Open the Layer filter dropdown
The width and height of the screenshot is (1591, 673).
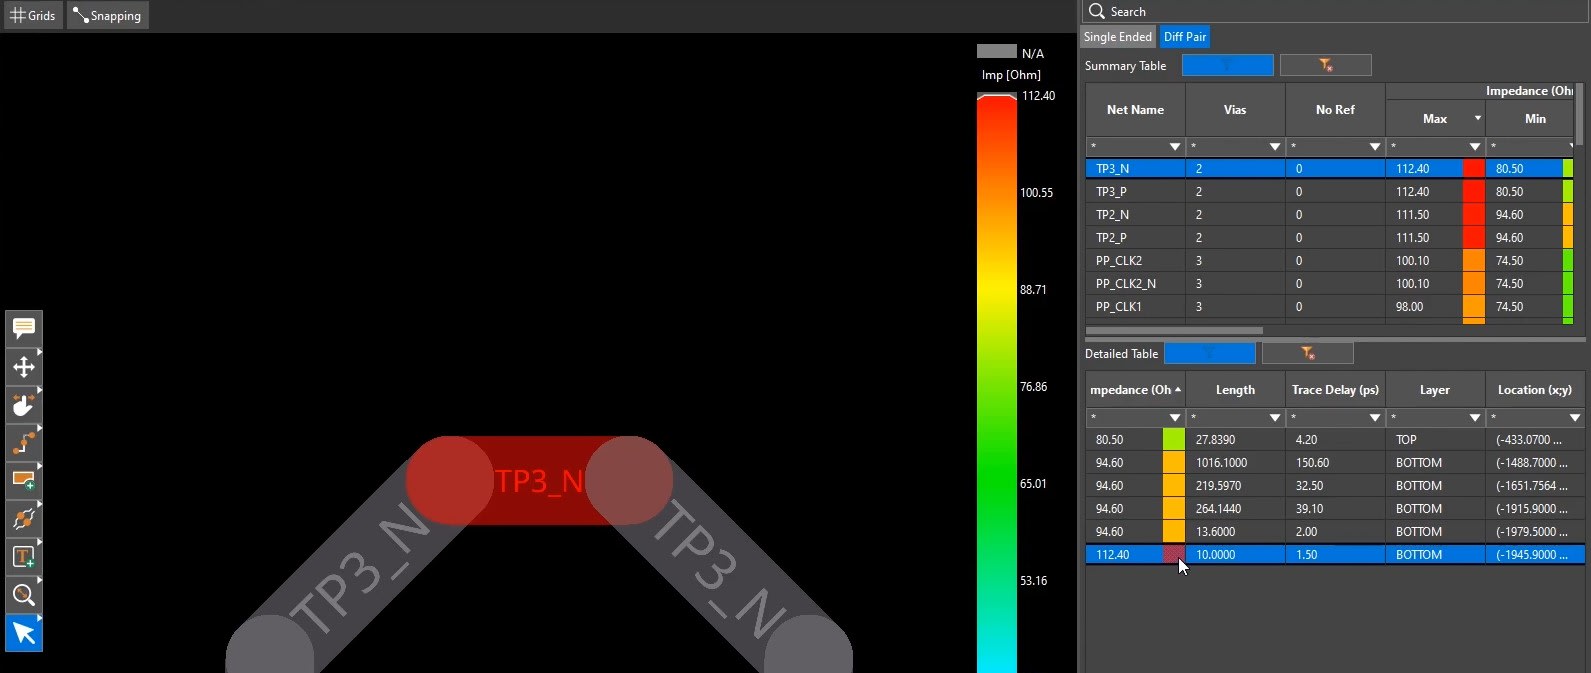point(1475,417)
